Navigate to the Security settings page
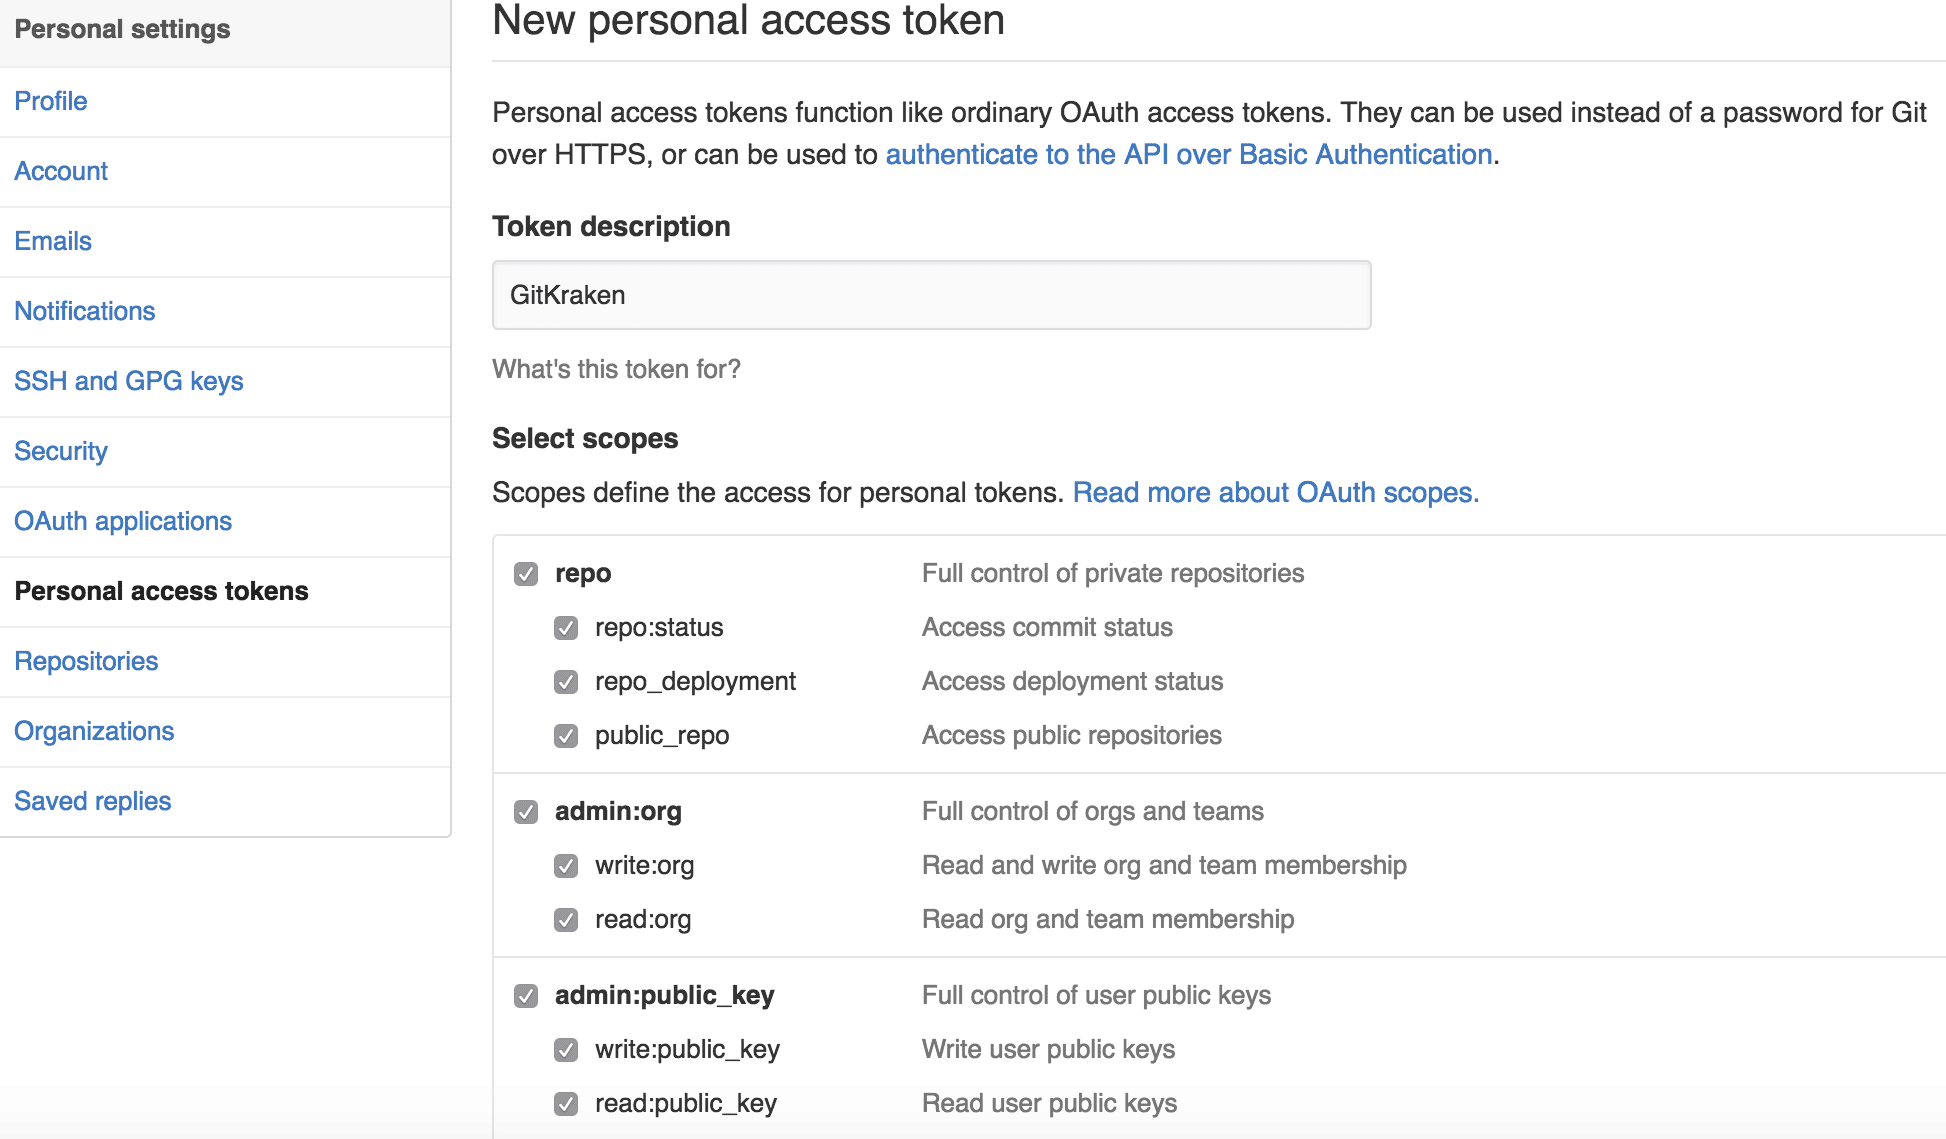This screenshot has height=1139, width=1946. 61,451
